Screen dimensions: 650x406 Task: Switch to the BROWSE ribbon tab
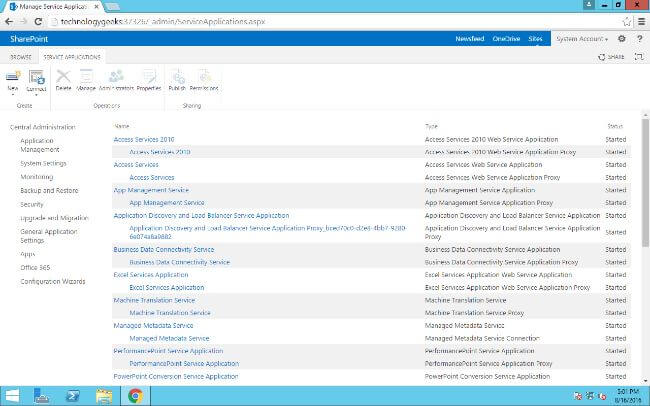(21, 57)
